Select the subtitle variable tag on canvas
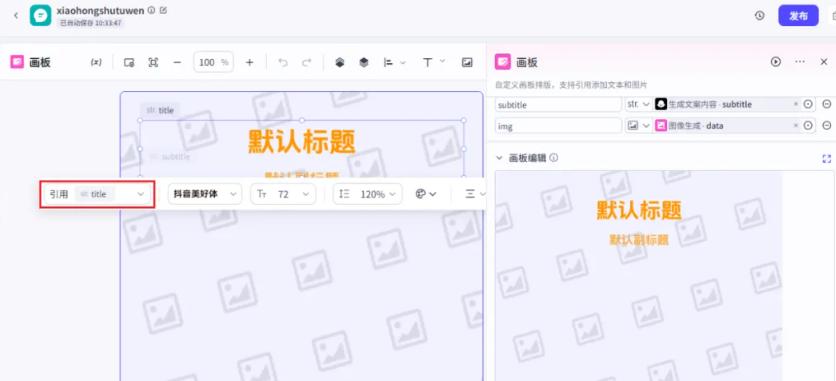 [169, 157]
